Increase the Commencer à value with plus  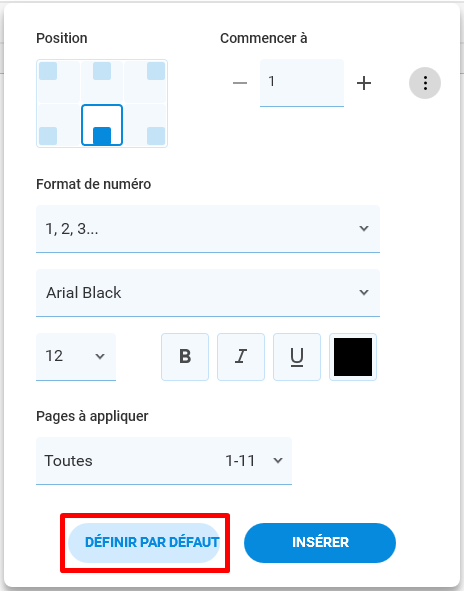coord(364,83)
